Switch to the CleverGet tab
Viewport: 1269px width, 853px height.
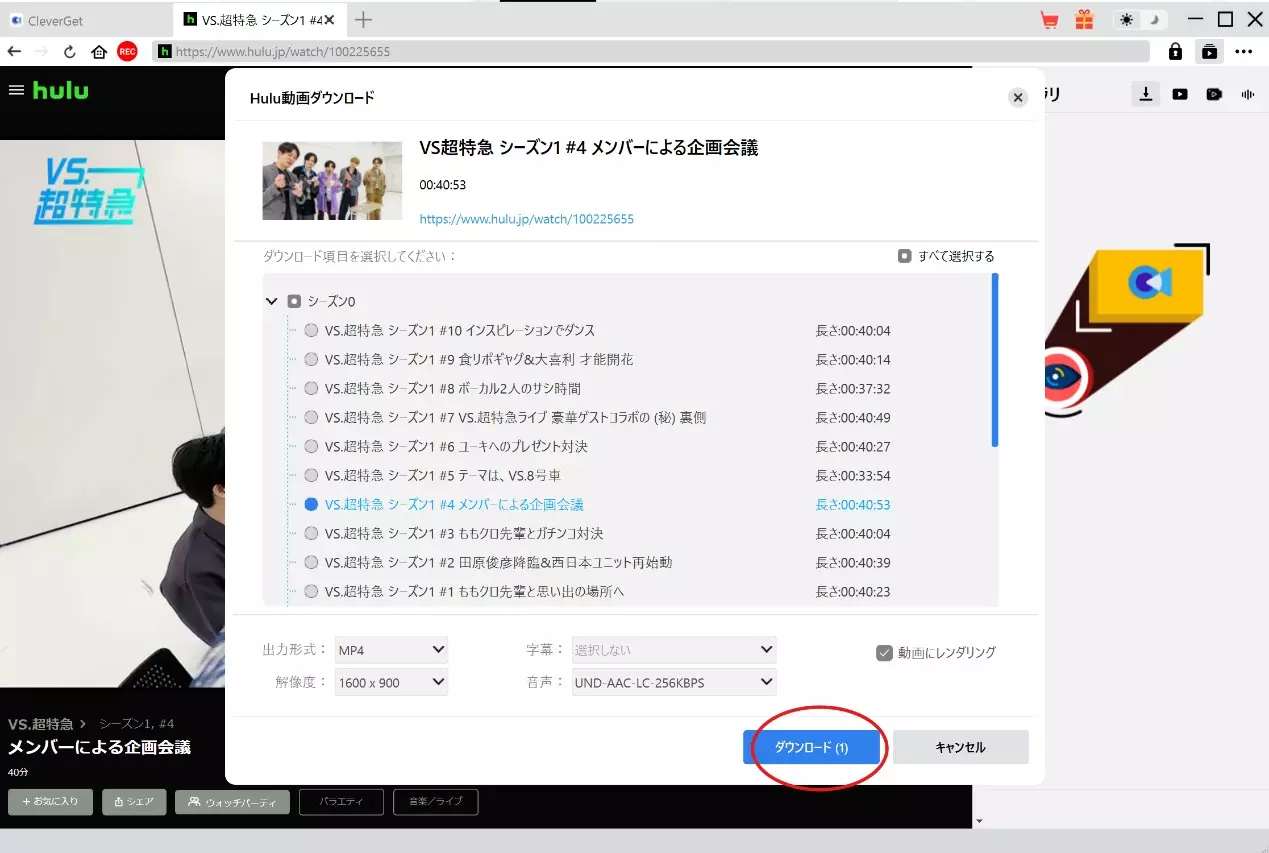(x=86, y=20)
